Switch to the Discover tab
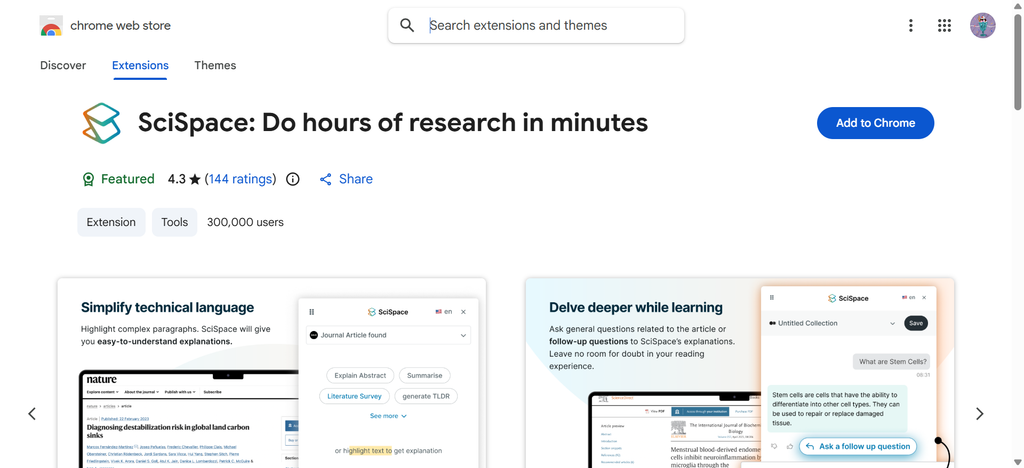This screenshot has height=468, width=1024. click(x=63, y=65)
